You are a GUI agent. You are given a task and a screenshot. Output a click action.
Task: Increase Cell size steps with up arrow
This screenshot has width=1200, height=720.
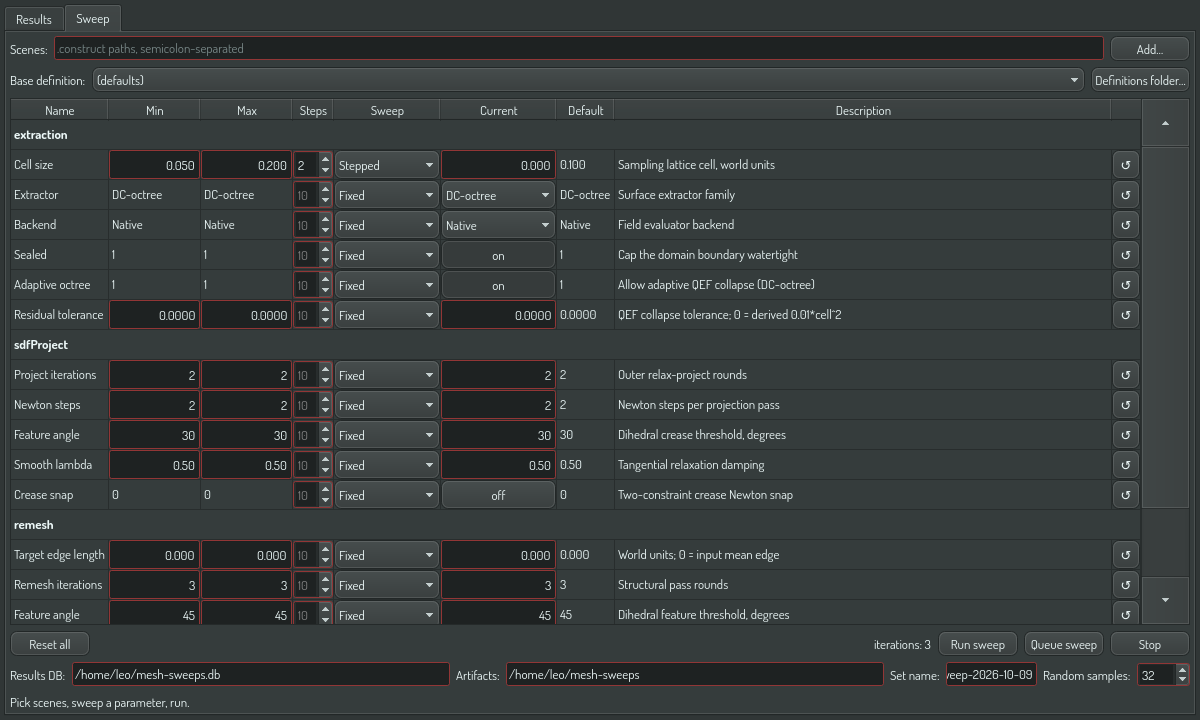pyautogui.click(x=325, y=159)
